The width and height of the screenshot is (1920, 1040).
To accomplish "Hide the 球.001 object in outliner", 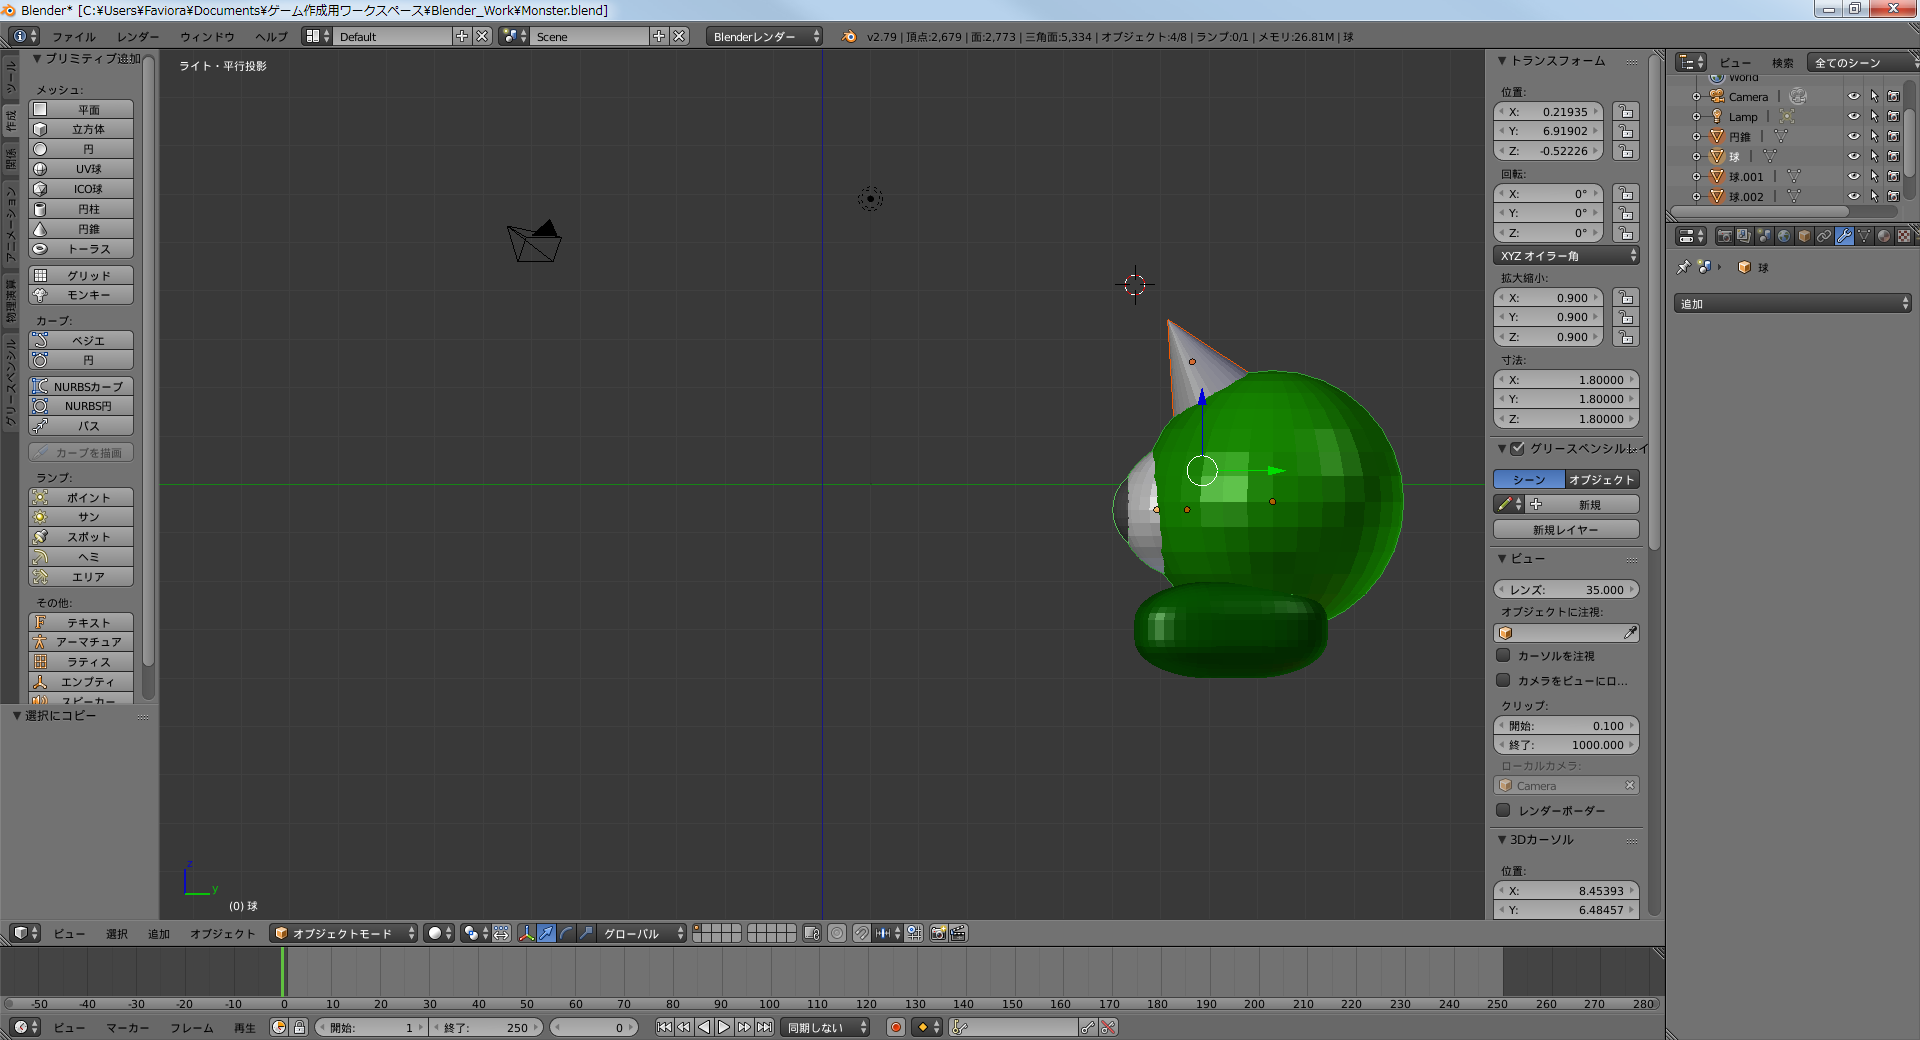I will pyautogui.click(x=1853, y=177).
